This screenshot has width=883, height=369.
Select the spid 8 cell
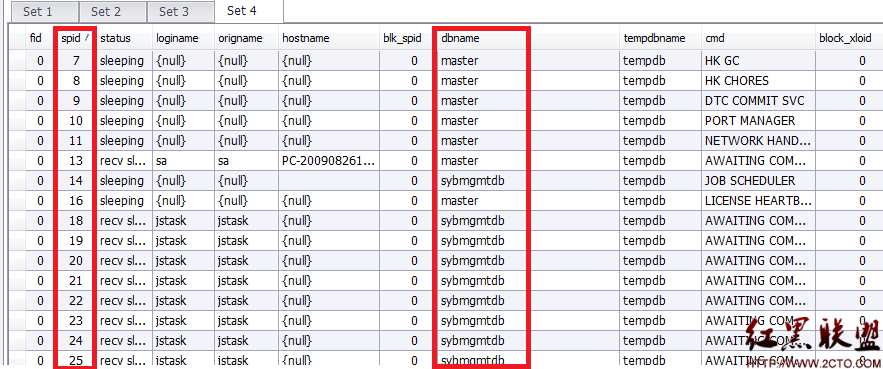click(x=76, y=81)
